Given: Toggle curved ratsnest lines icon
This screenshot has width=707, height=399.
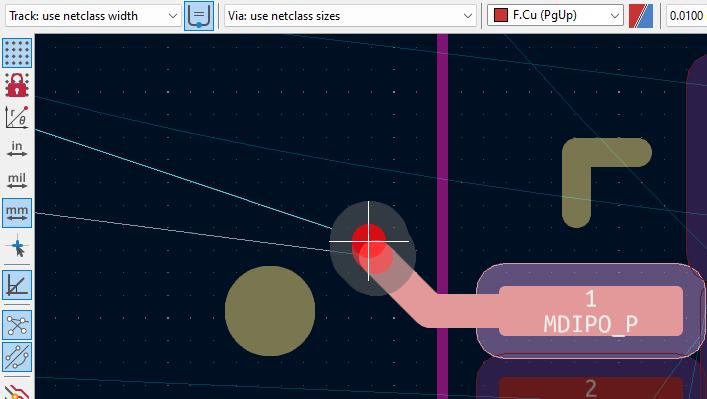Looking at the screenshot, I should 17,357.
